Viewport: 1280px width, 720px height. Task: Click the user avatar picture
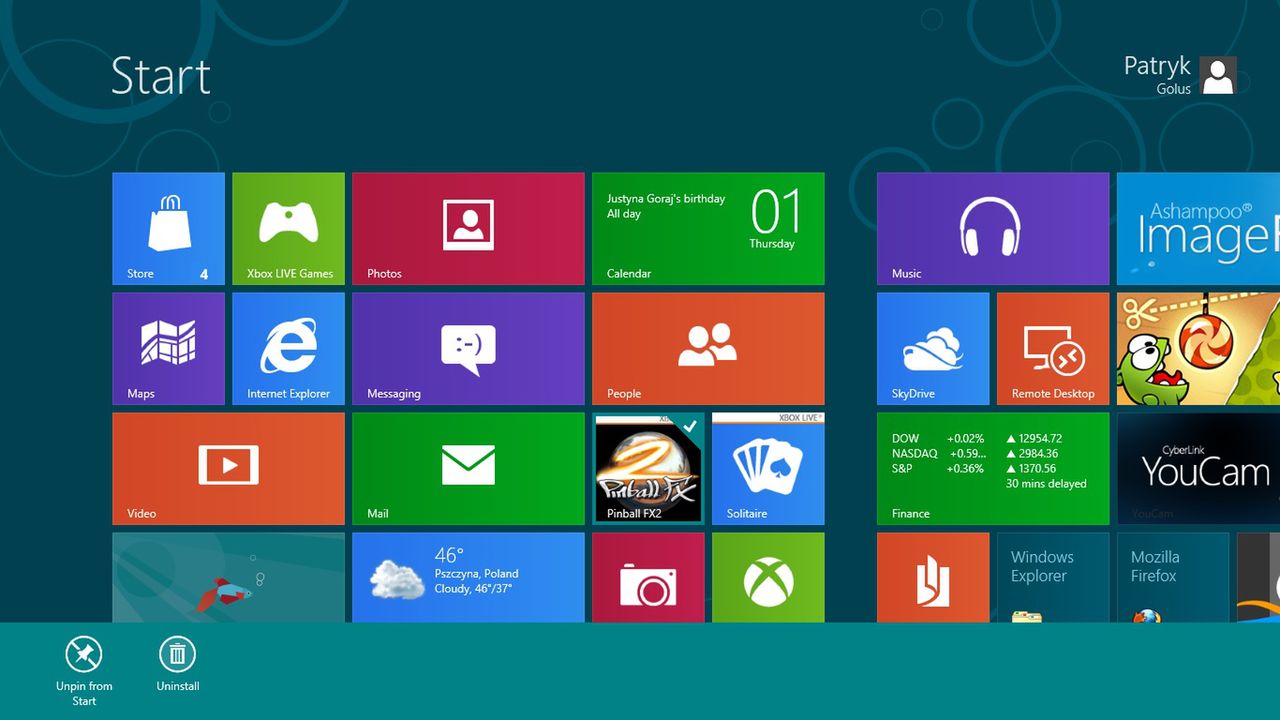[x=1218, y=75]
